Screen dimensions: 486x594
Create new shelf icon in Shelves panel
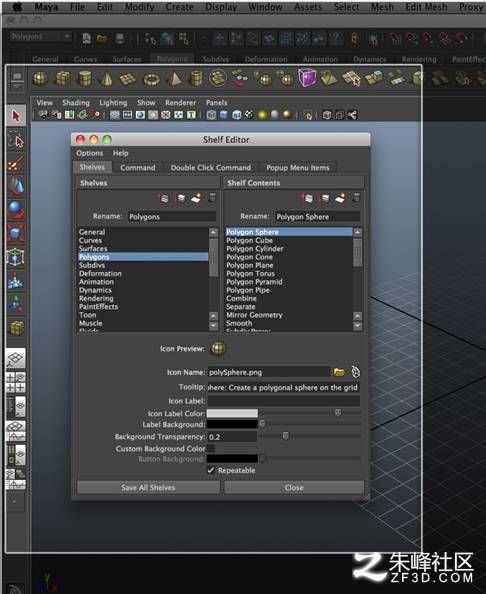pos(196,198)
